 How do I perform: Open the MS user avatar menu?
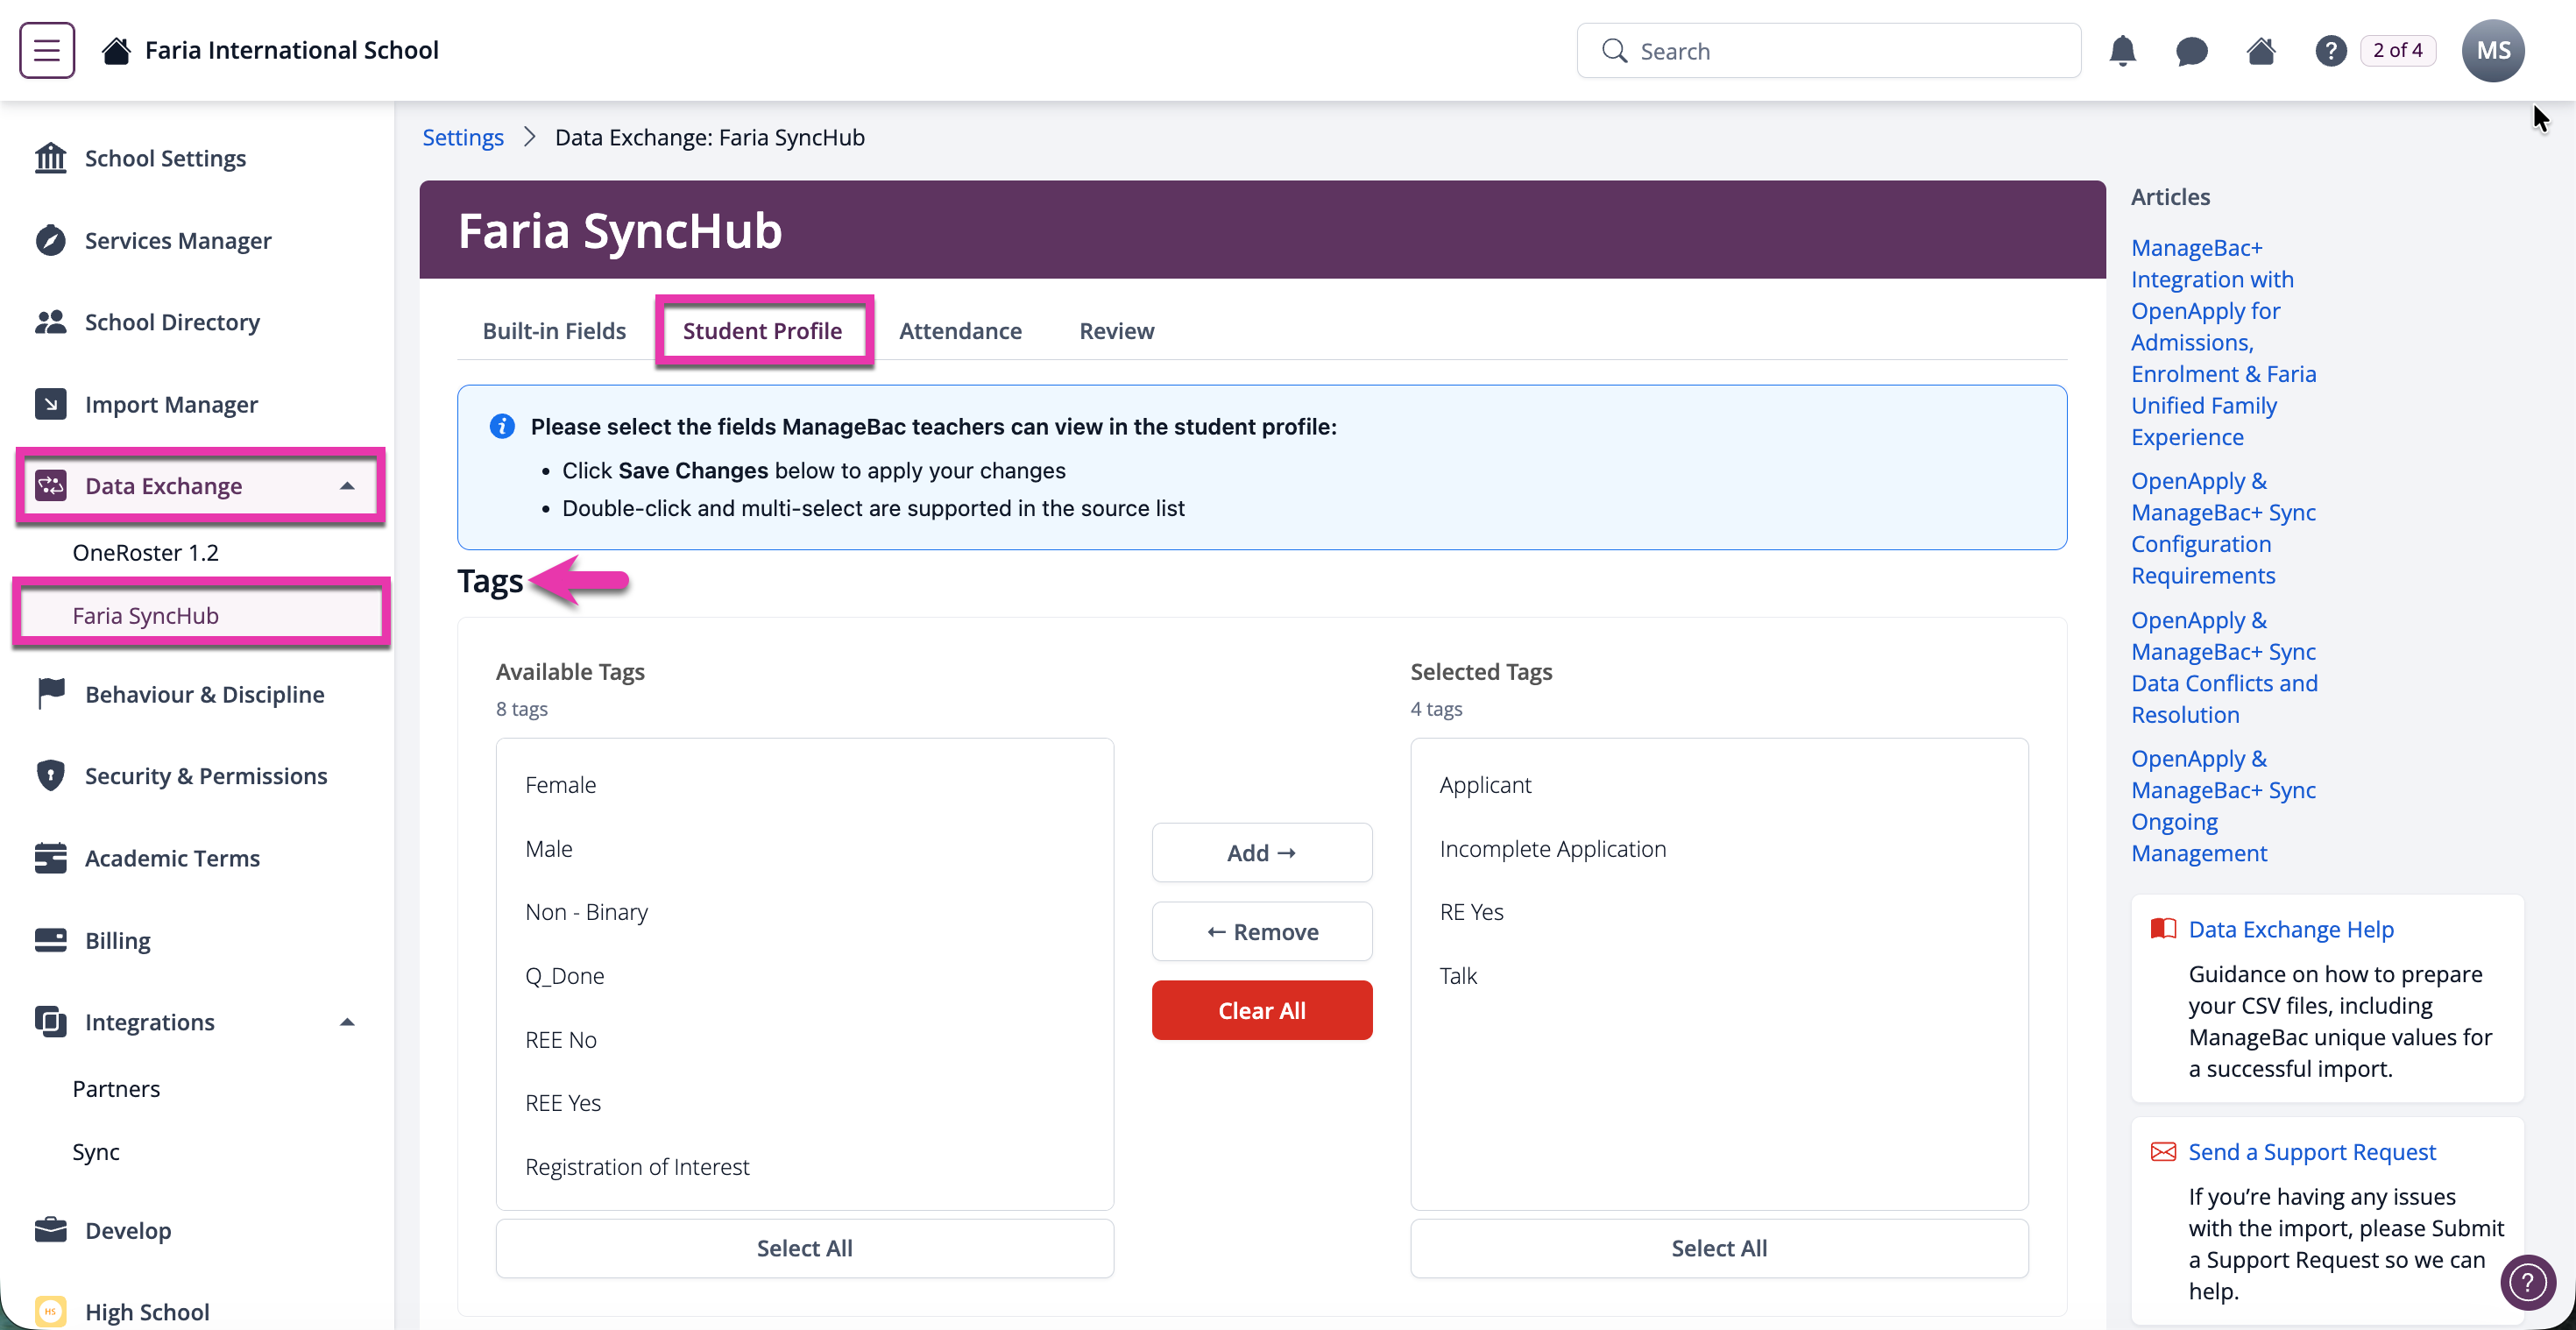pyautogui.click(x=2493, y=50)
